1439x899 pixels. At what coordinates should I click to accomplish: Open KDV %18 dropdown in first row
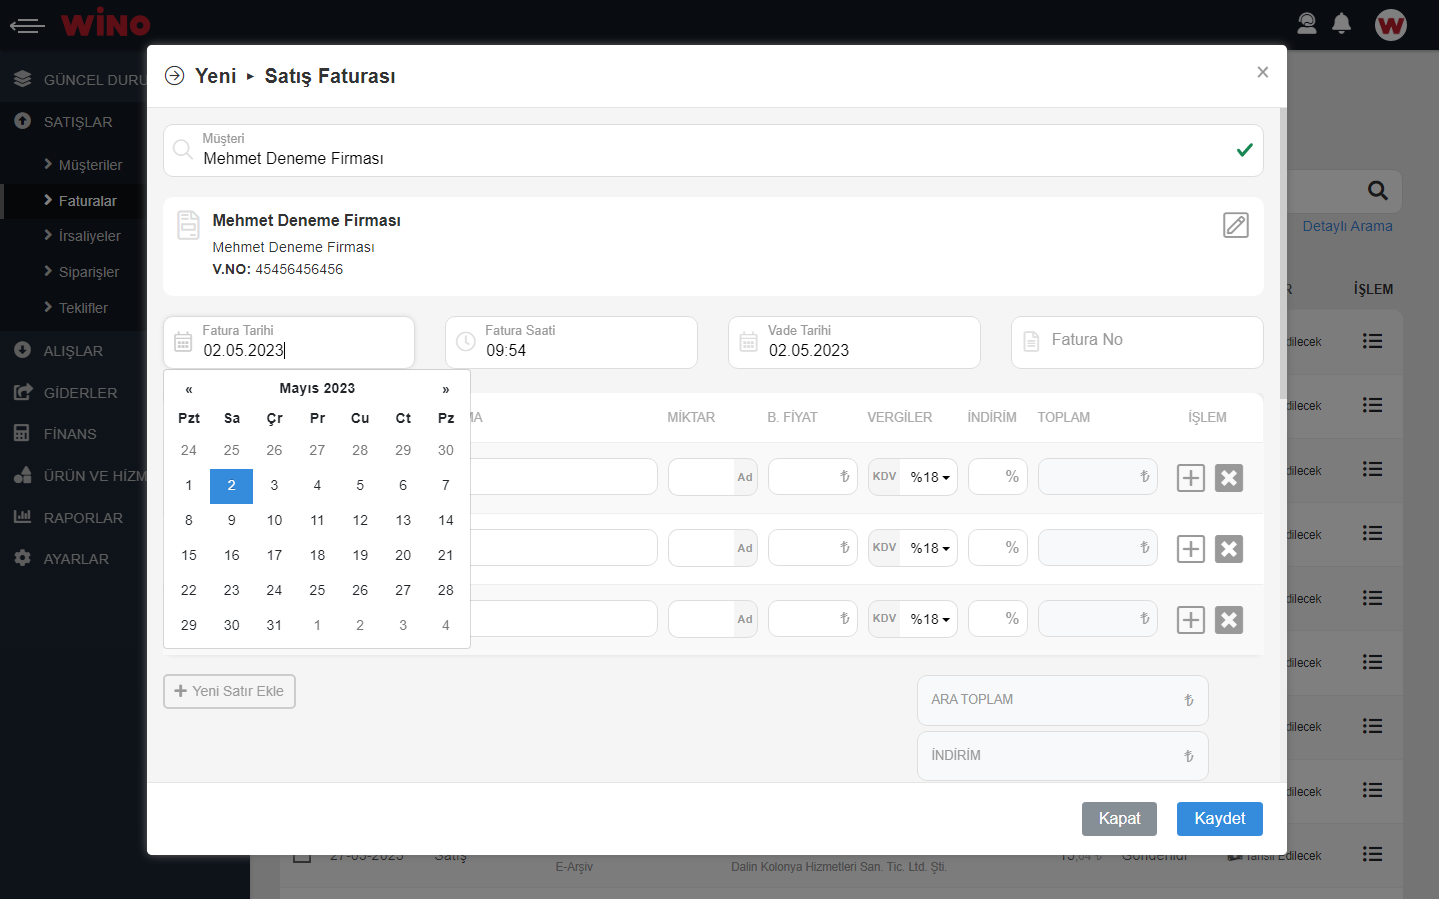[x=929, y=478]
